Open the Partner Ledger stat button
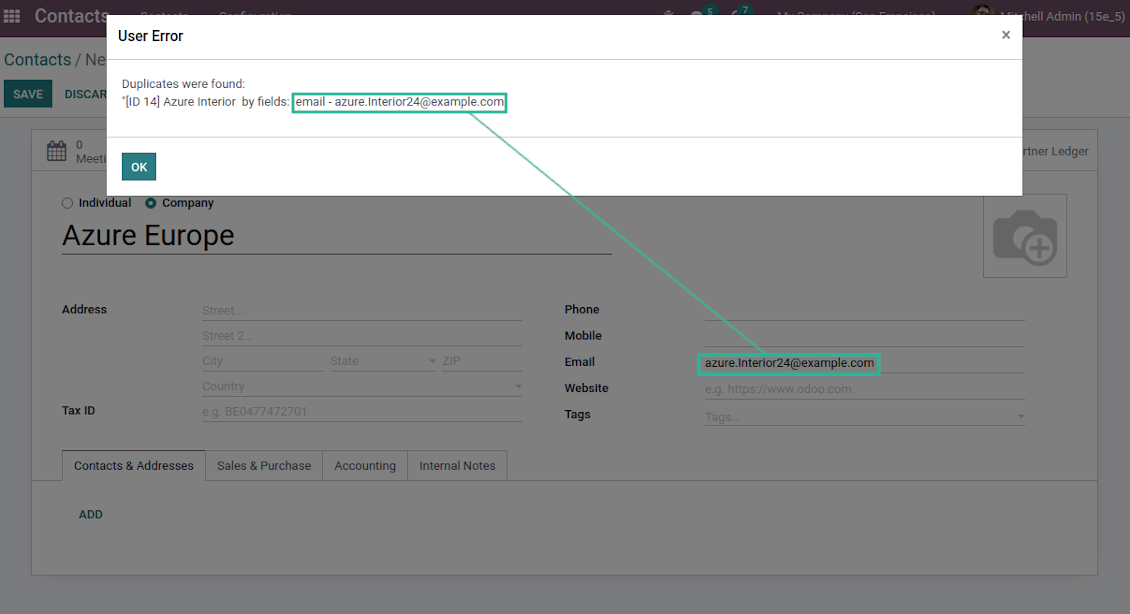The width and height of the screenshot is (1130, 614). click(x=1055, y=151)
